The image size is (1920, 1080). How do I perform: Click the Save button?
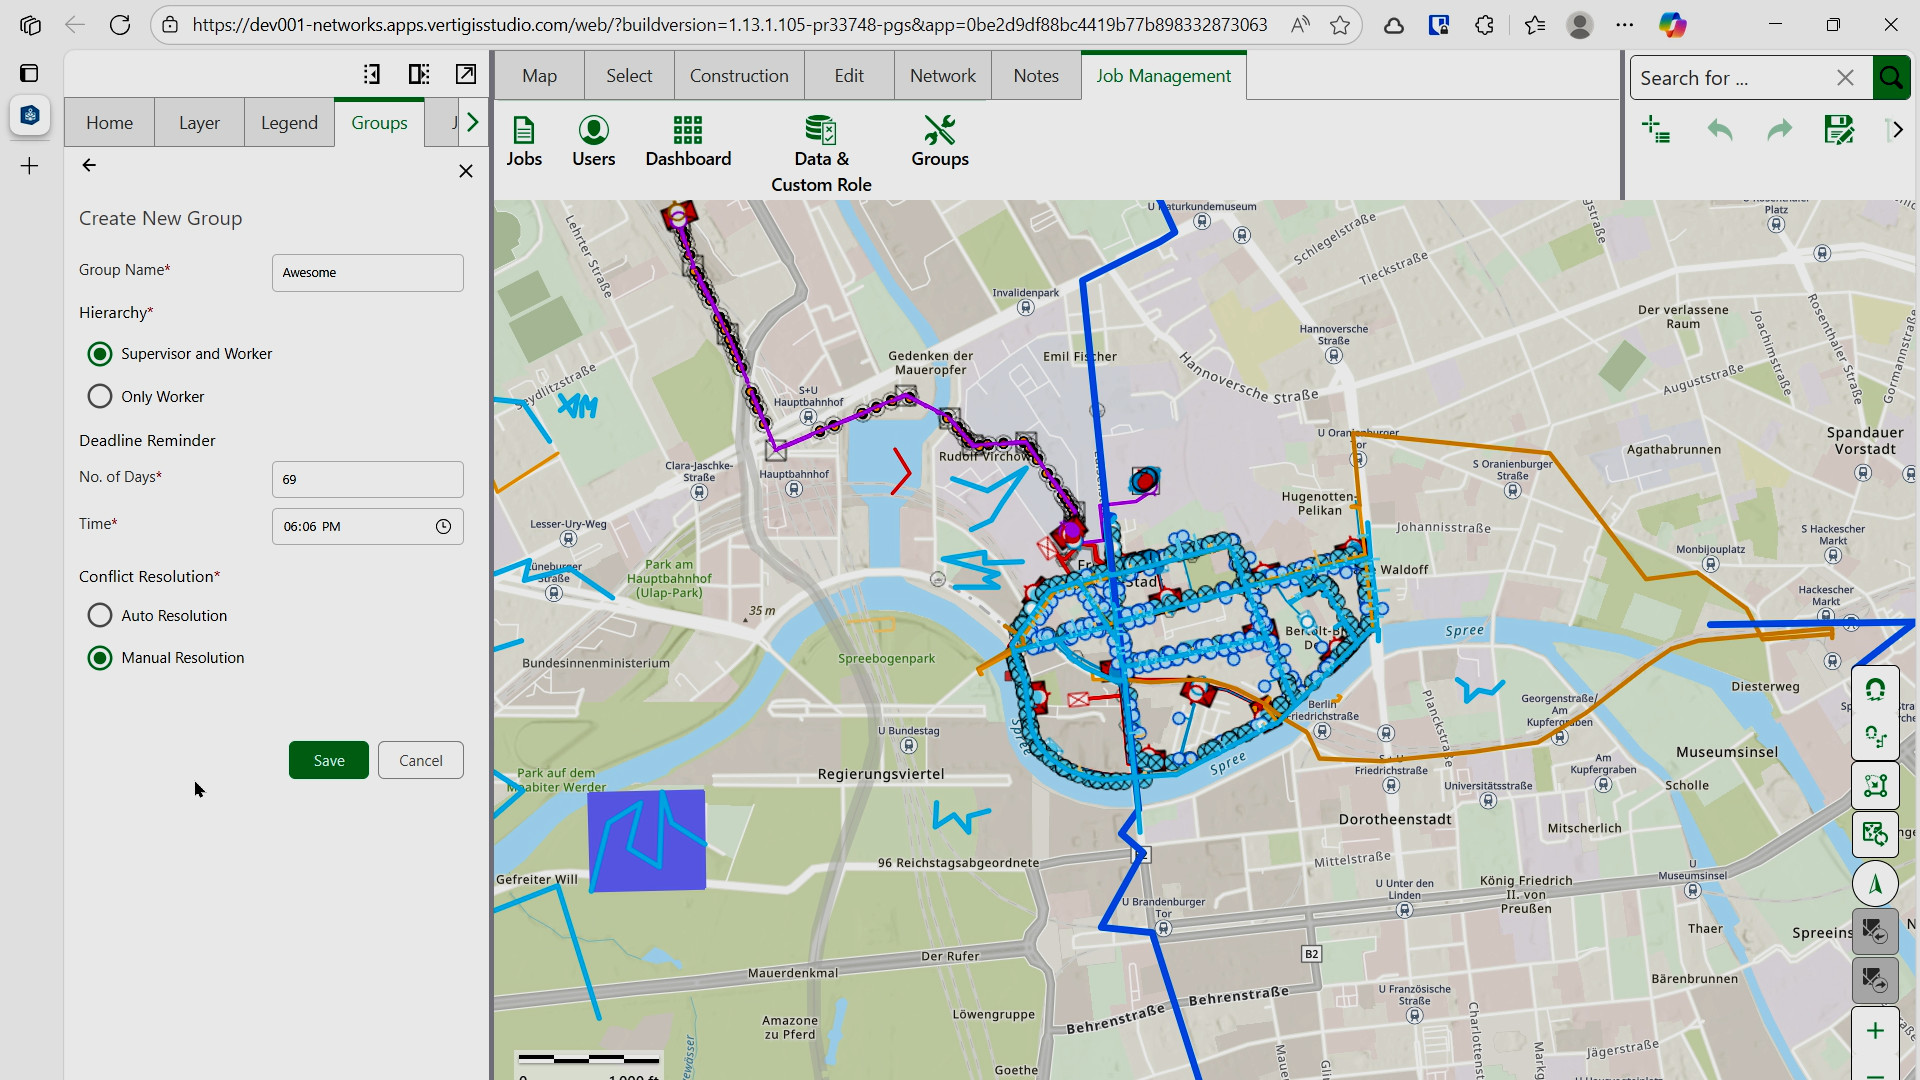328,761
